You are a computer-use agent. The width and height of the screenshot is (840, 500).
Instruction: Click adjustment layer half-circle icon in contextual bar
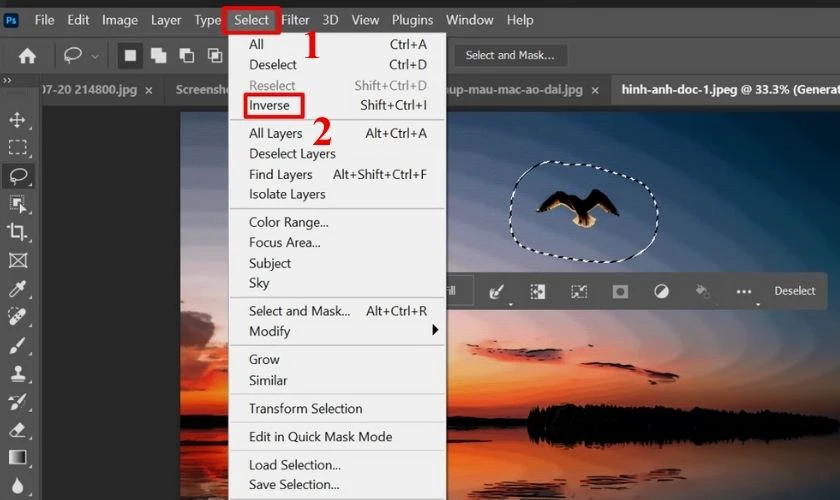(x=662, y=292)
